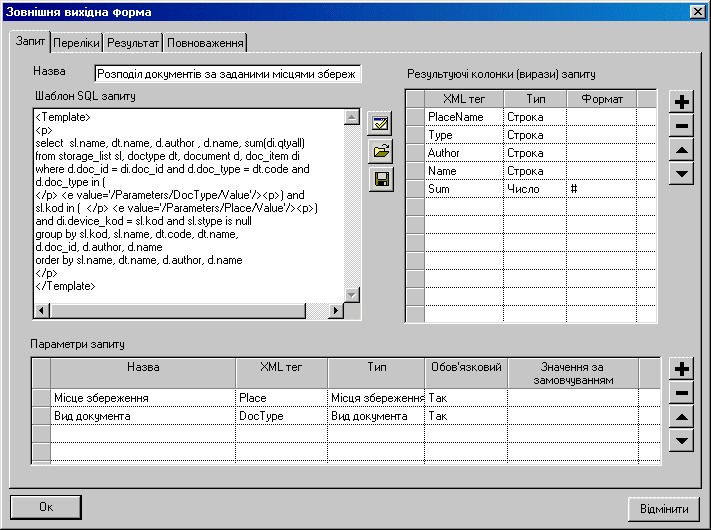Switch to the Запит tab
The height and width of the screenshot is (530, 711).
[x=30, y=42]
